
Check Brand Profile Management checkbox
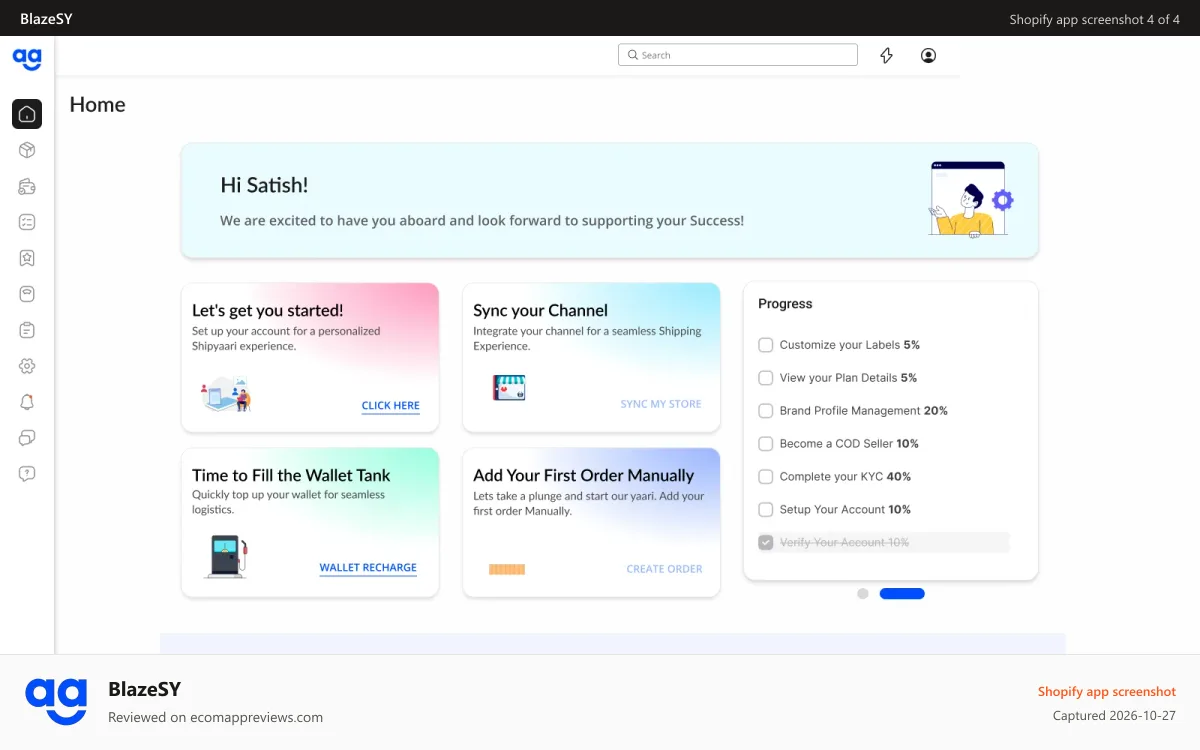click(766, 411)
